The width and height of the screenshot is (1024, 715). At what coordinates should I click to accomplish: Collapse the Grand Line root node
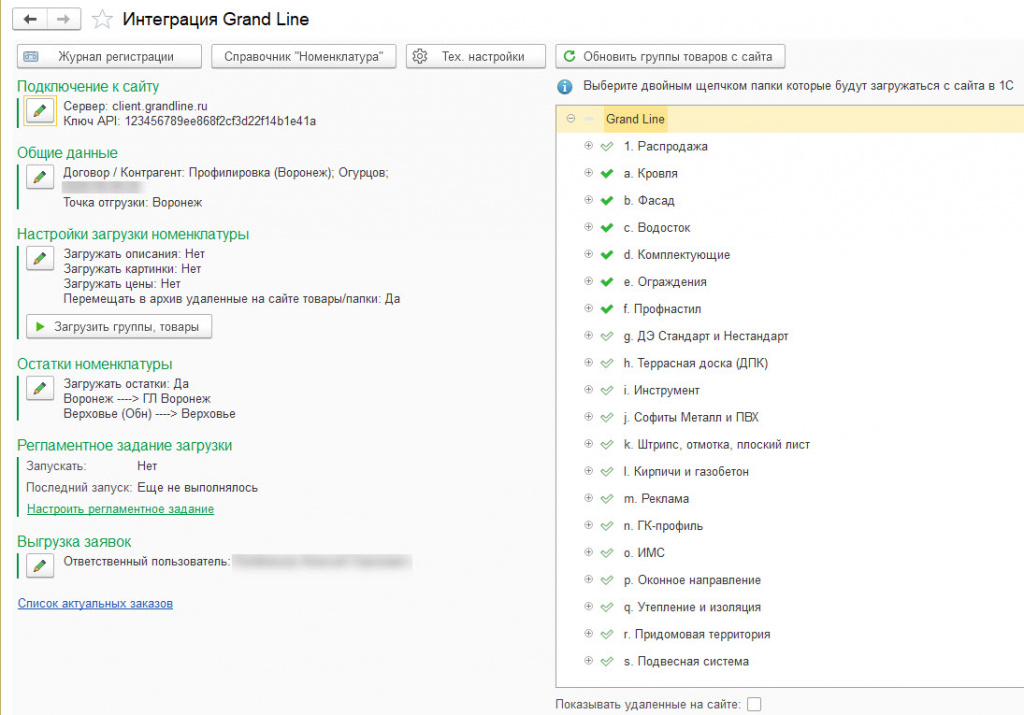[x=571, y=119]
